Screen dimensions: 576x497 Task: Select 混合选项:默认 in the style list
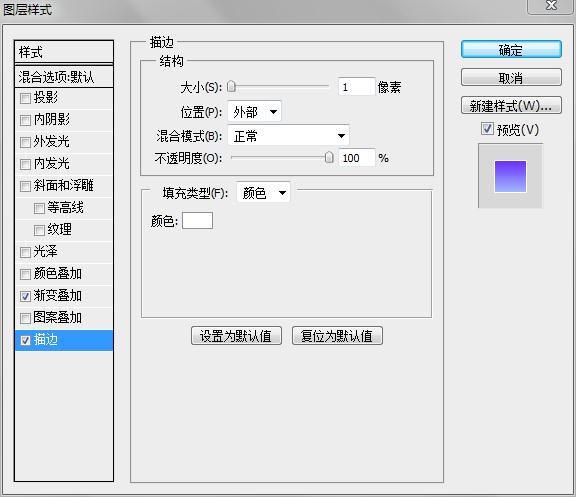(64, 77)
